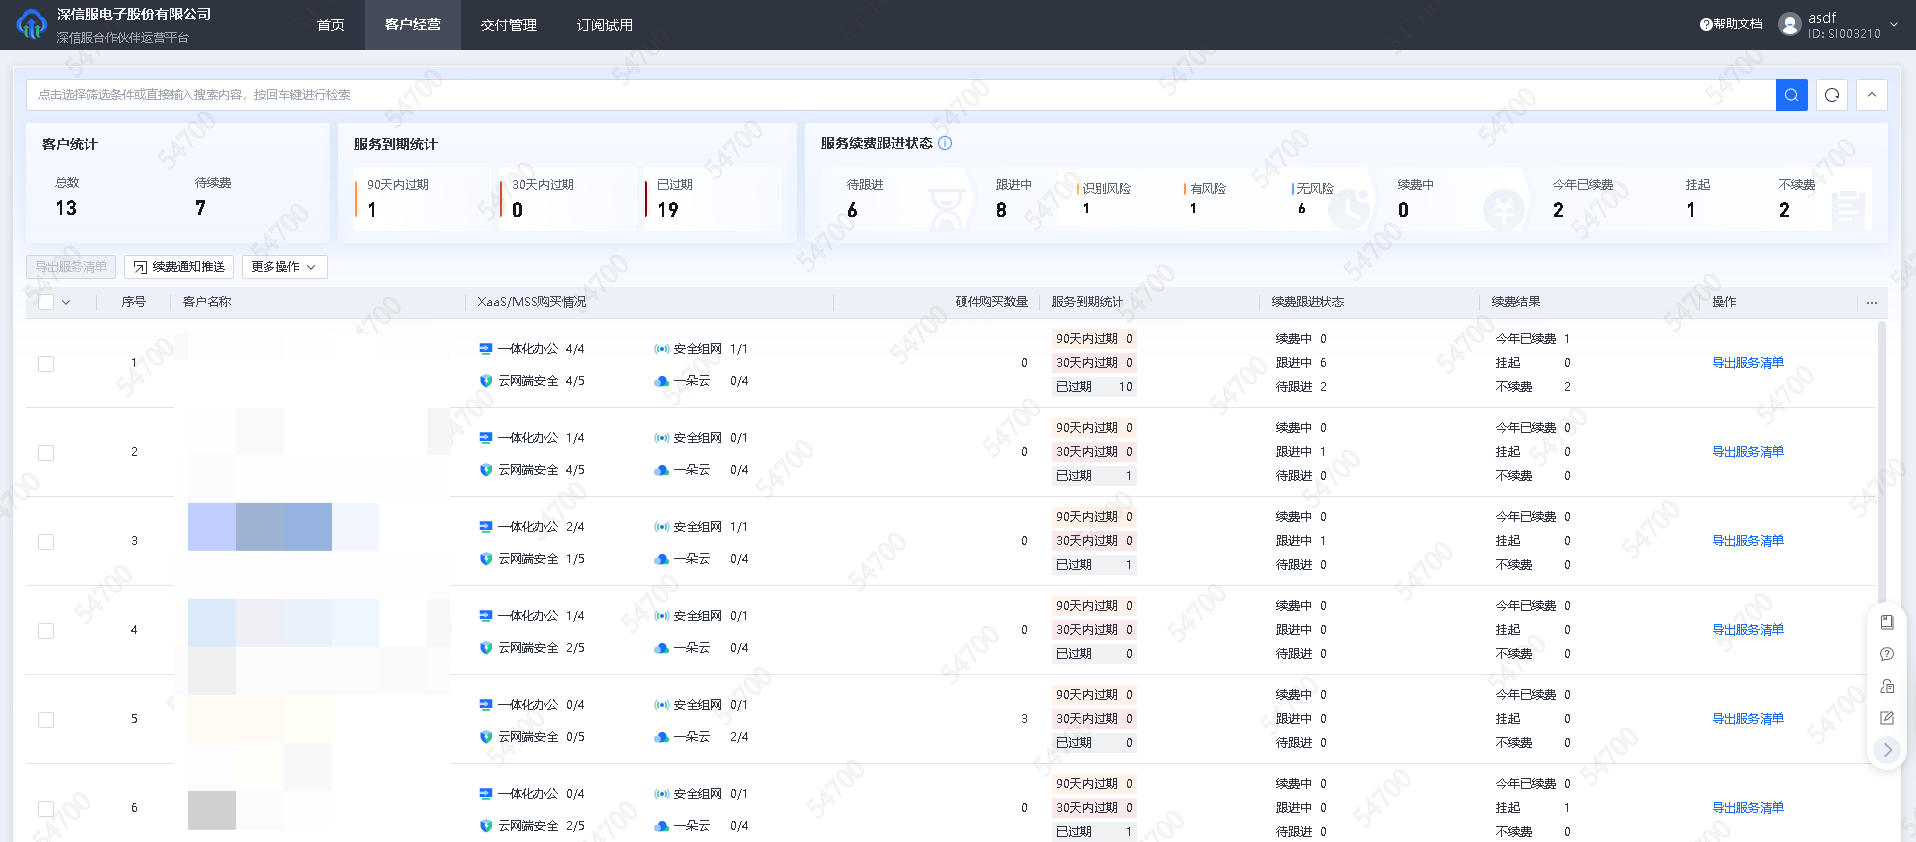Collapse the filter panel with up chevron
1916x842 pixels.
pos(1871,95)
